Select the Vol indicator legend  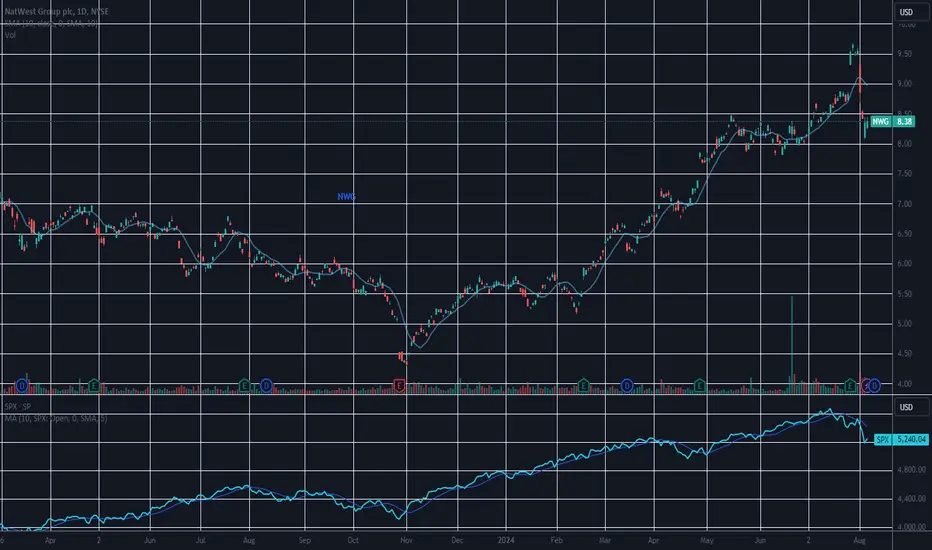[10, 35]
